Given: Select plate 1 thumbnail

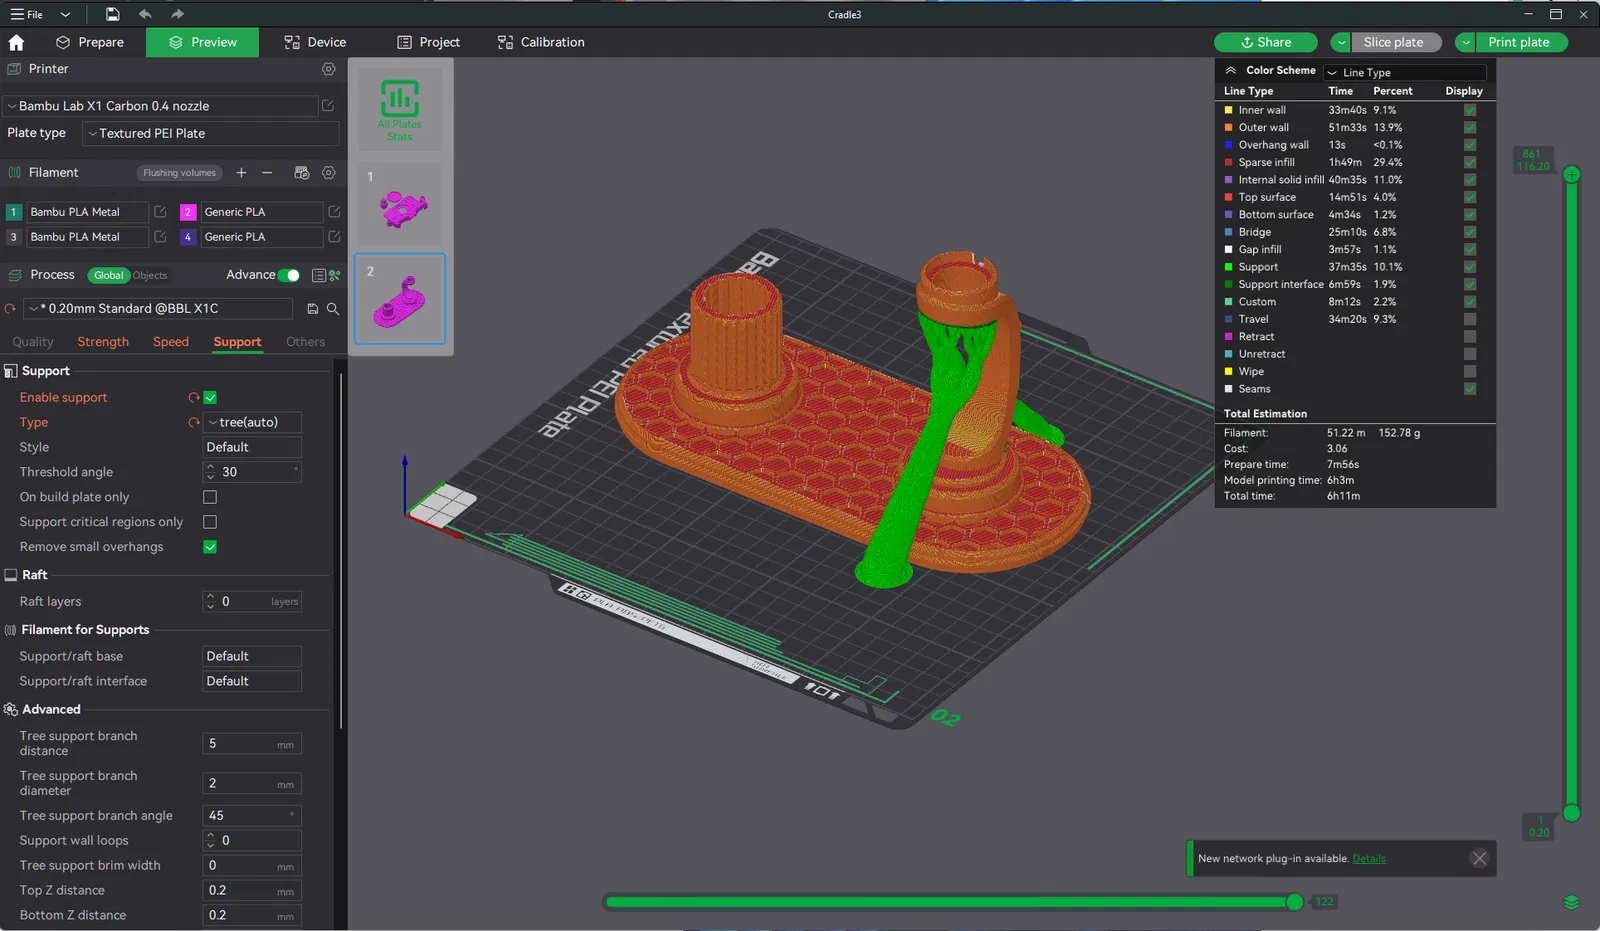Looking at the screenshot, I should [400, 205].
